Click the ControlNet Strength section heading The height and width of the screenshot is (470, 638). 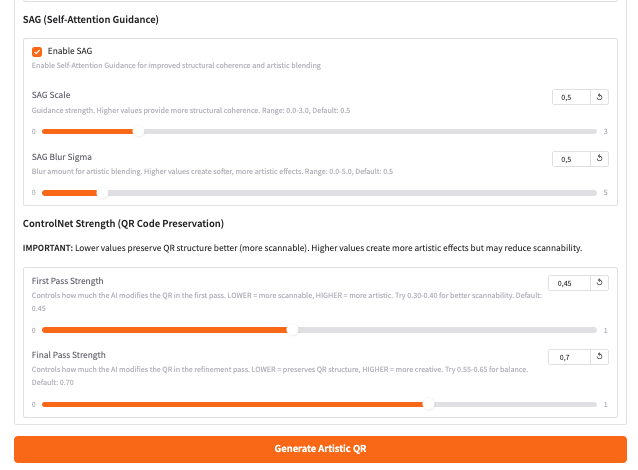[x=123, y=223]
